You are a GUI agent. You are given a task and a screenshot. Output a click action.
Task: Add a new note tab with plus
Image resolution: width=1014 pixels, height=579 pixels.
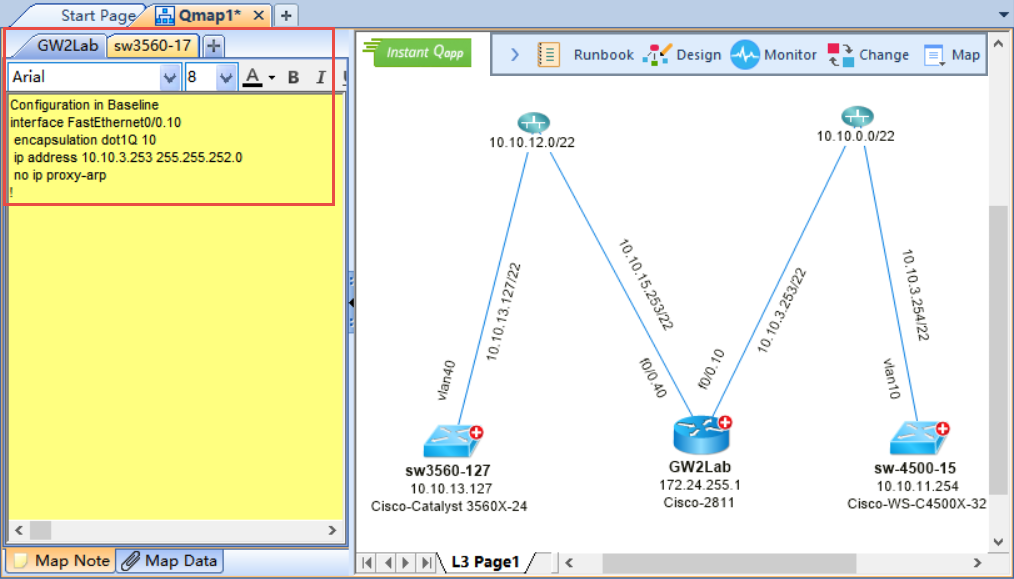click(213, 46)
